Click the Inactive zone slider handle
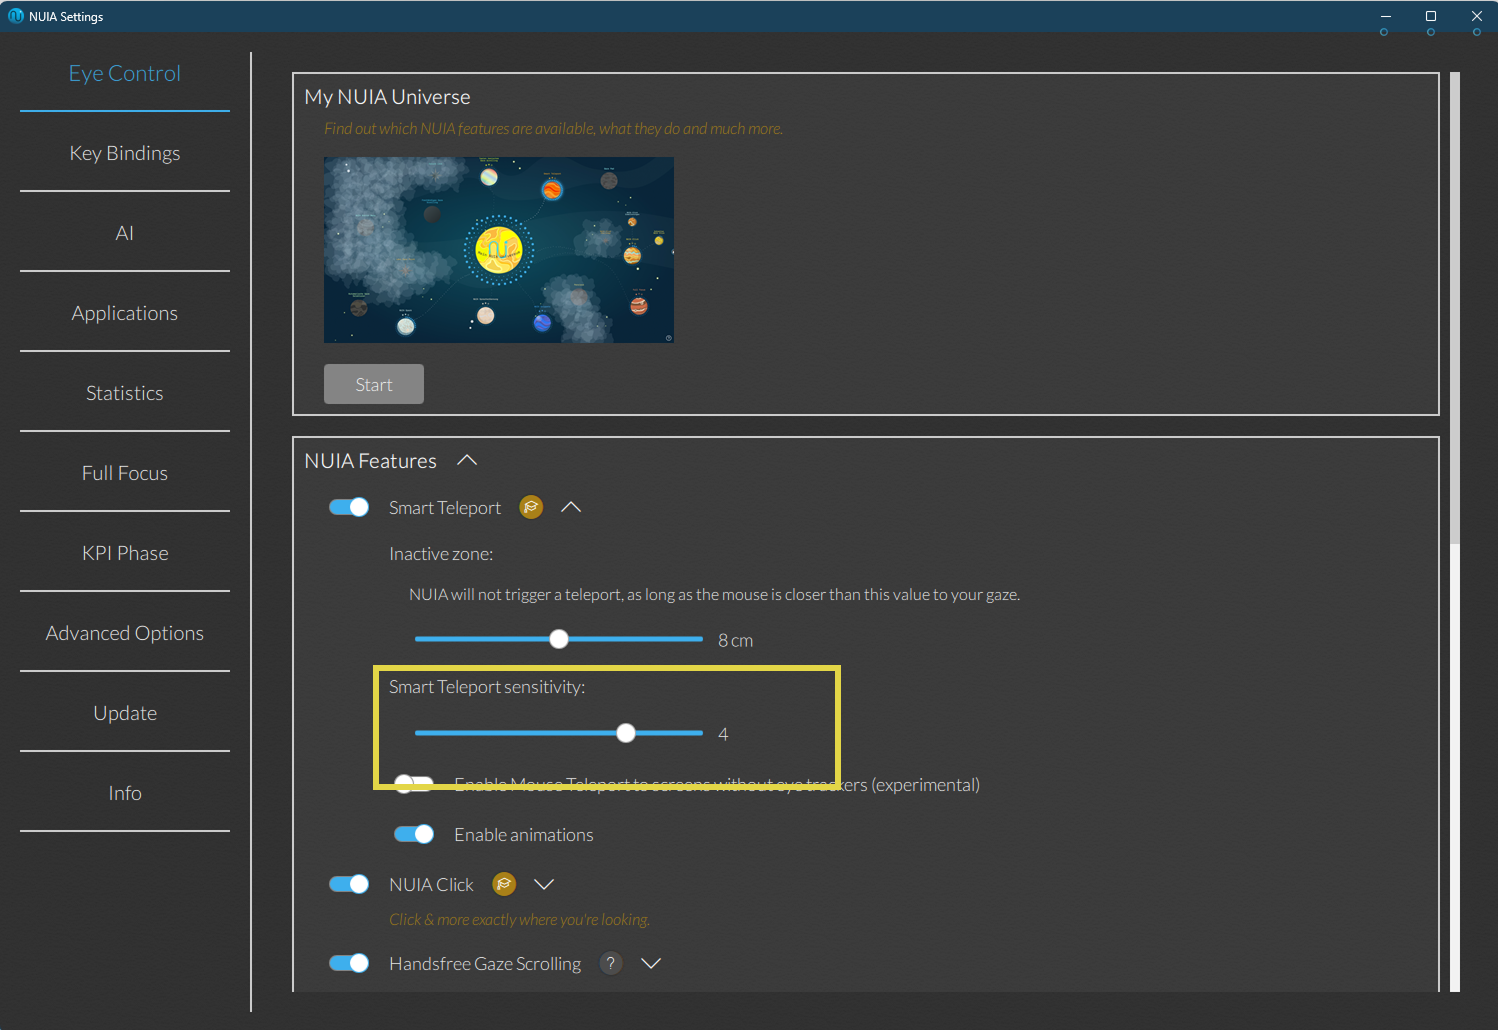Image resolution: width=1498 pixels, height=1030 pixels. pos(559,639)
